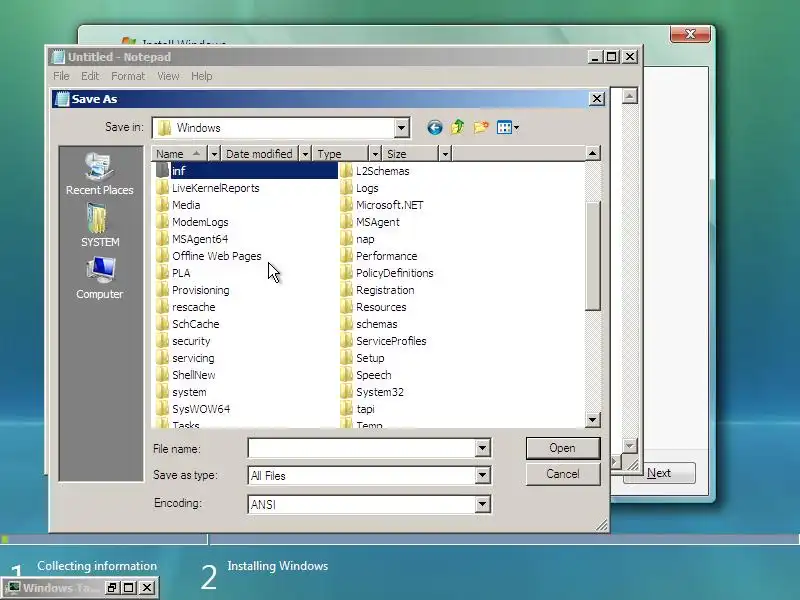Screen dimensions: 800x600
Task: Select the MSAgent64 folder
Action: (200, 239)
